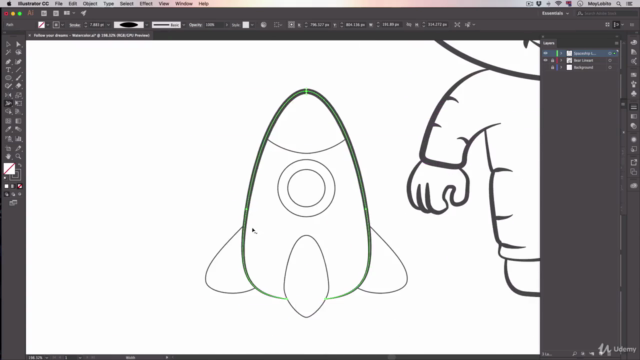This screenshot has height=360, width=640.
Task: Select the Eyedropper tool
Action: [8, 129]
